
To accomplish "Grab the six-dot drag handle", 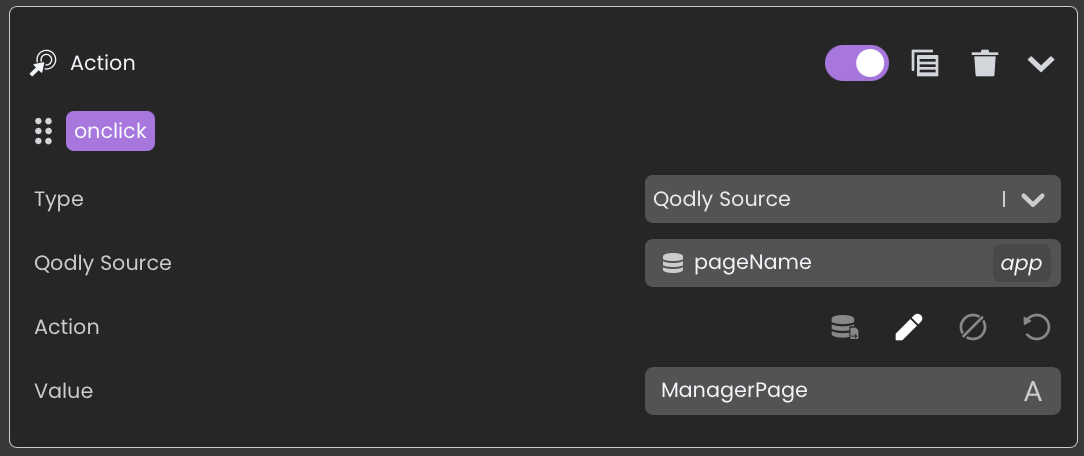I will coord(43,131).
